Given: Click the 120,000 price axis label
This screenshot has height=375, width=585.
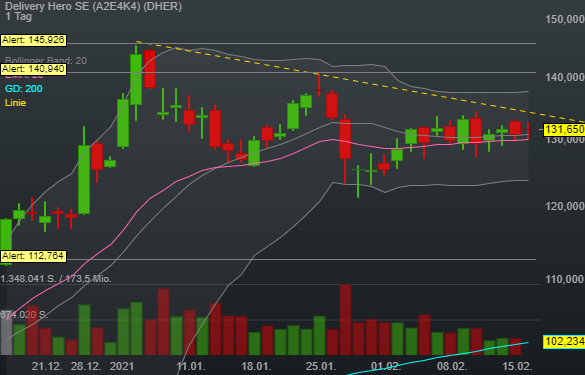Looking at the screenshot, I should (x=565, y=206).
